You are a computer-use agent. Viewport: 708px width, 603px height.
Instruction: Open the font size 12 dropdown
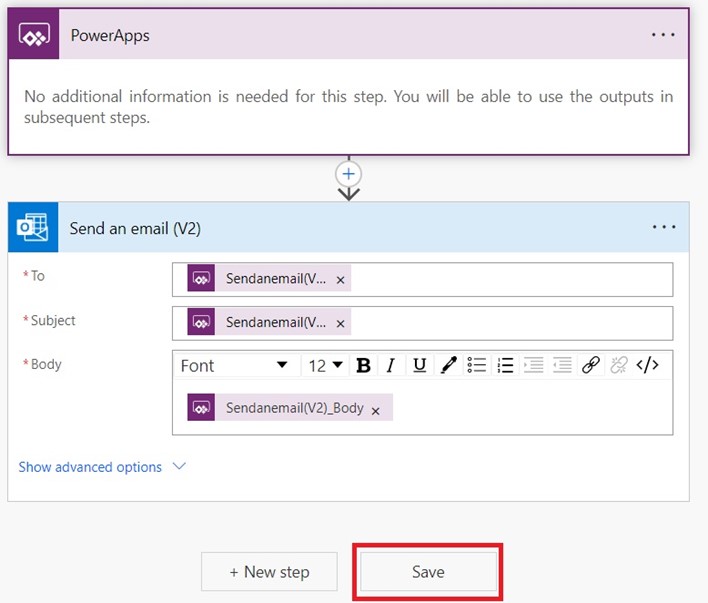pos(325,366)
